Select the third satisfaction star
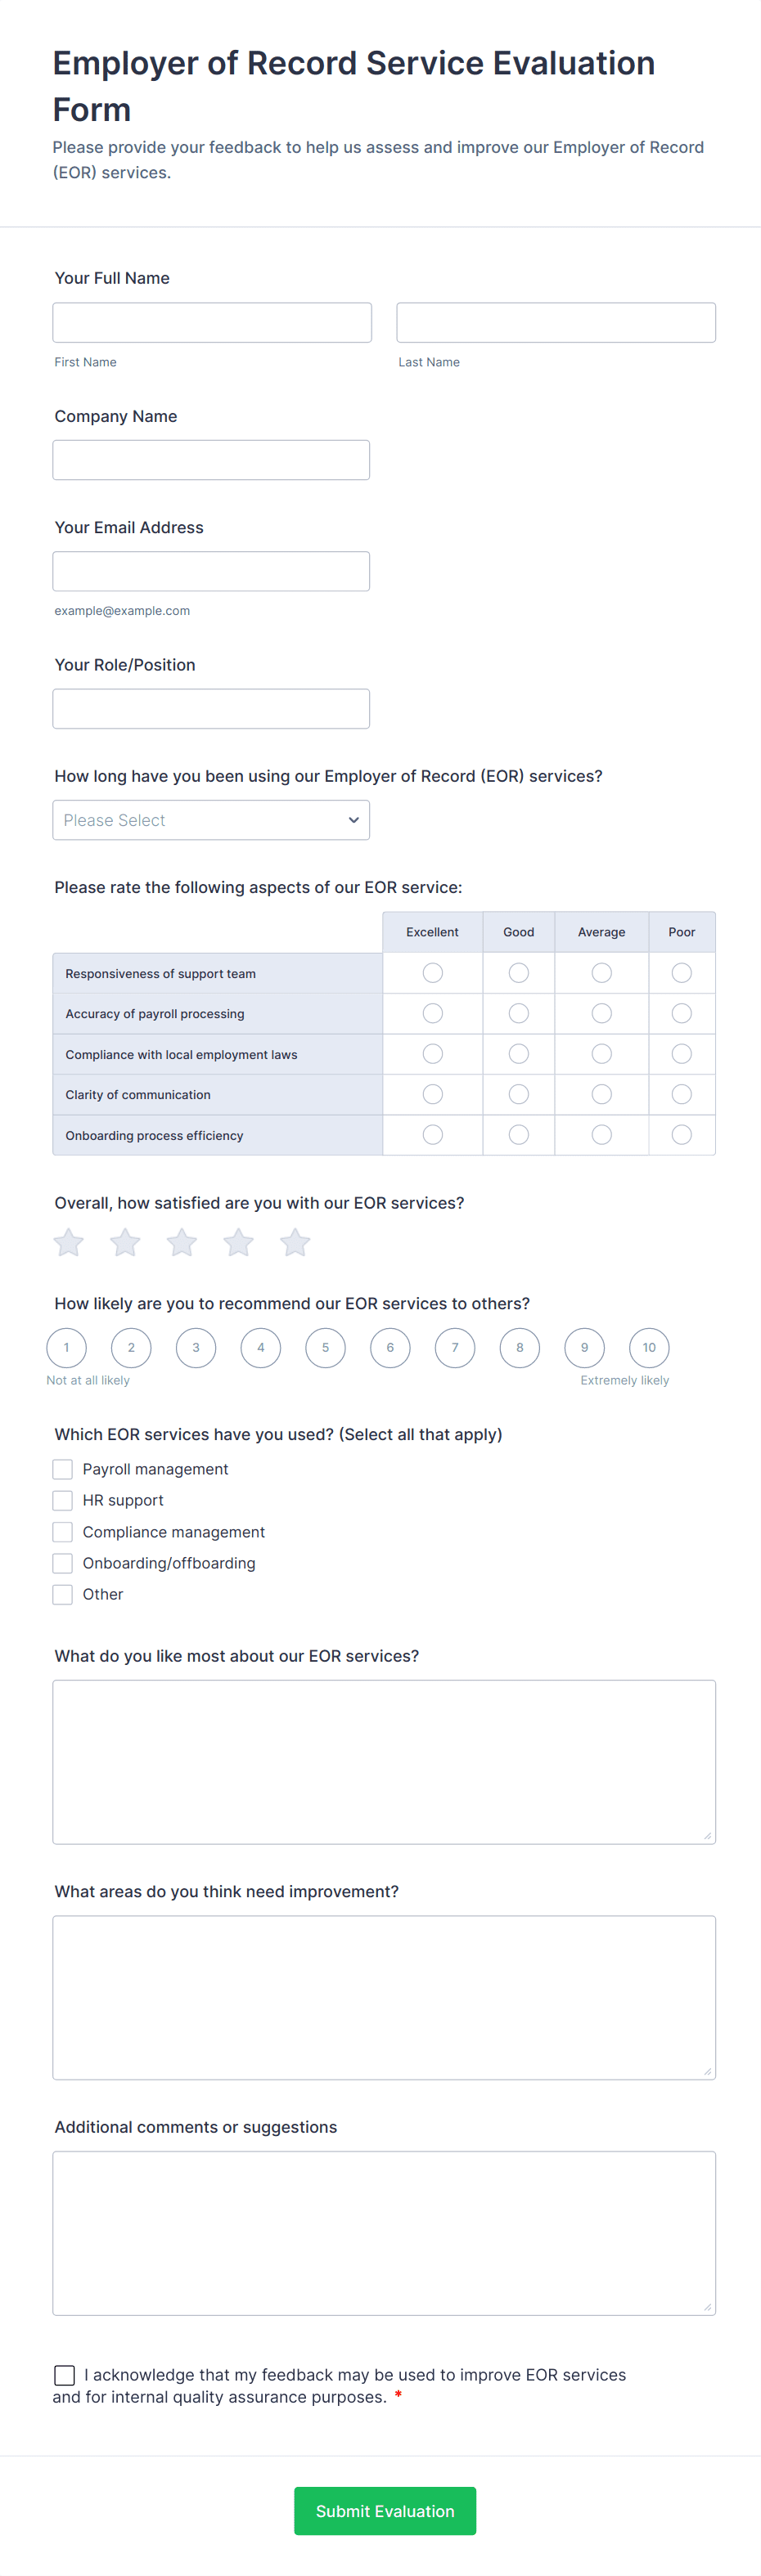761x2576 pixels. click(x=182, y=1242)
